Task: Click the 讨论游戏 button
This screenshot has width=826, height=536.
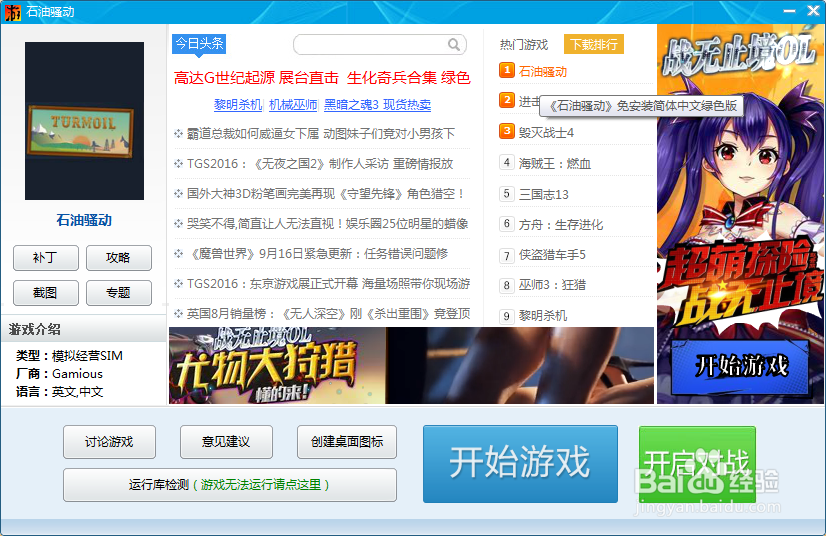Action: click(x=110, y=442)
